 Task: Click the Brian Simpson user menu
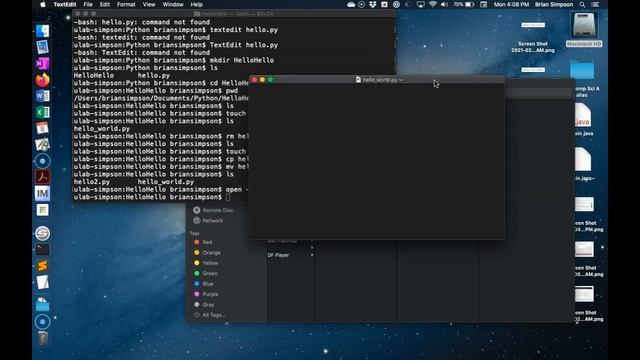click(554, 4)
